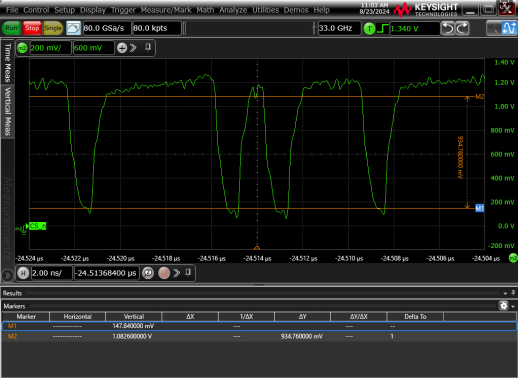Toggle m2 channel on/off button
518x378 pixels.
(x=22, y=48)
